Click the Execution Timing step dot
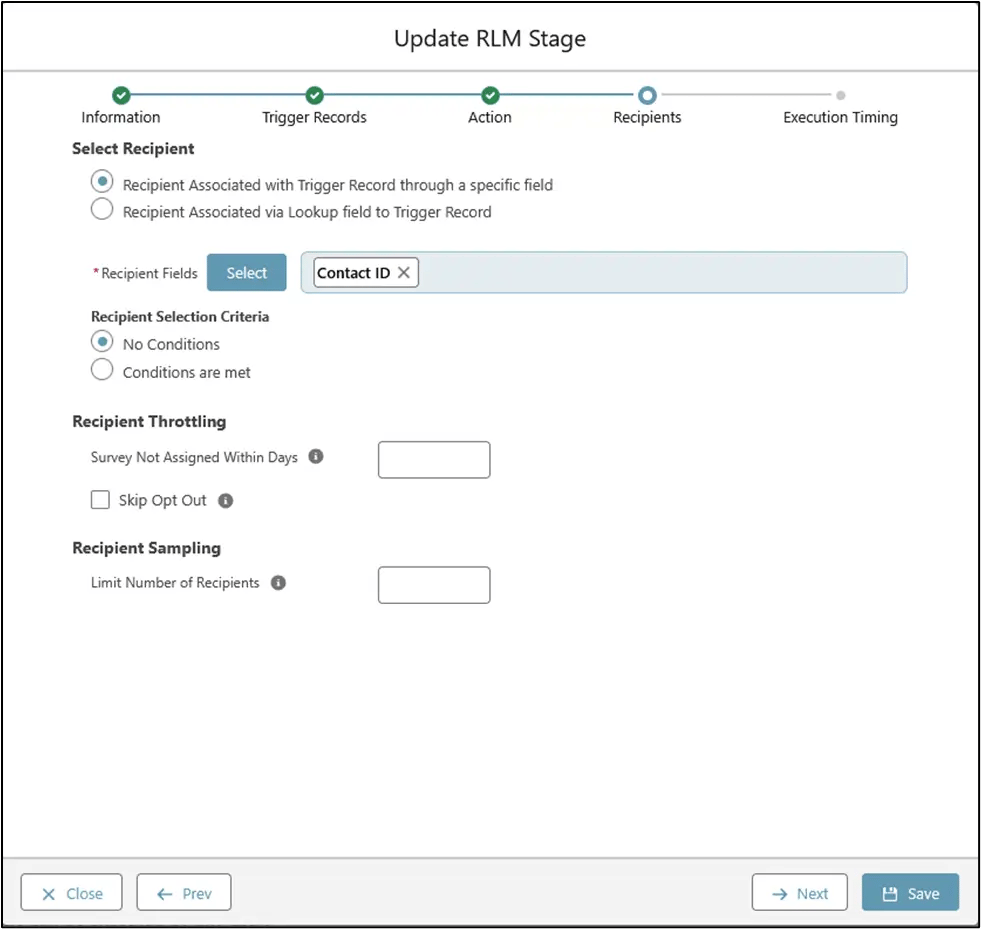 tap(840, 95)
